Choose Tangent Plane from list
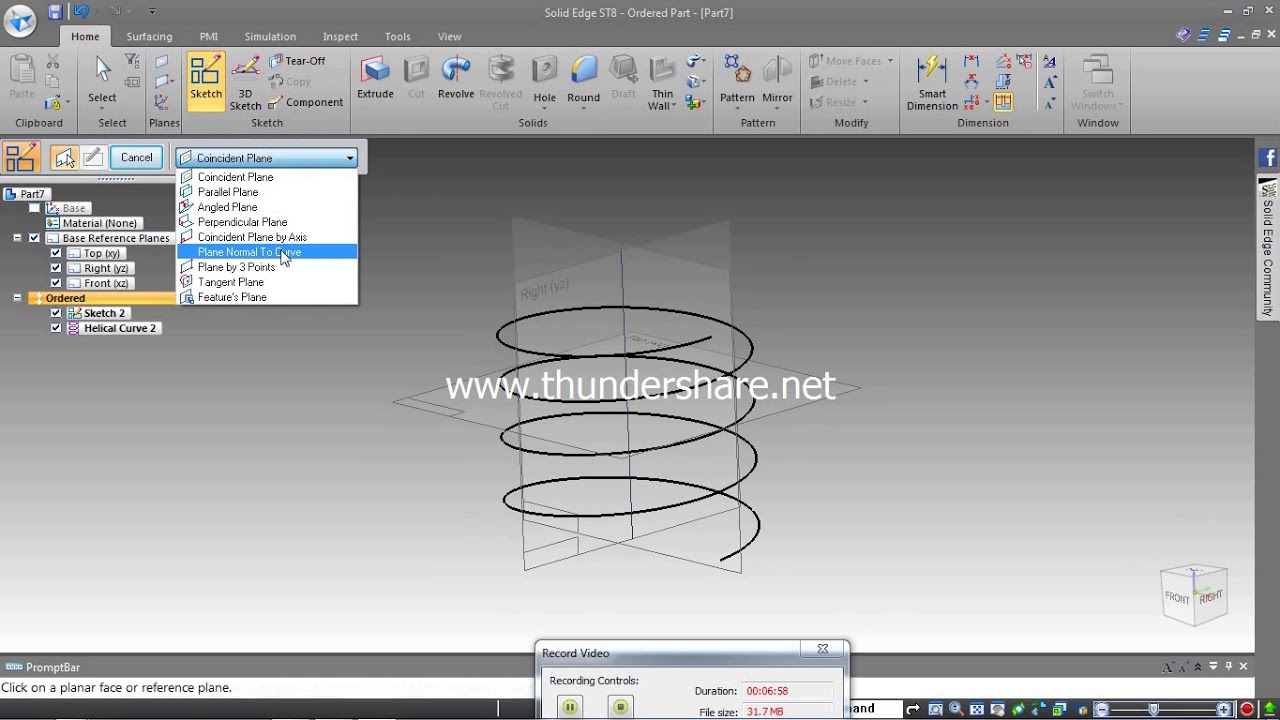 point(267,282)
